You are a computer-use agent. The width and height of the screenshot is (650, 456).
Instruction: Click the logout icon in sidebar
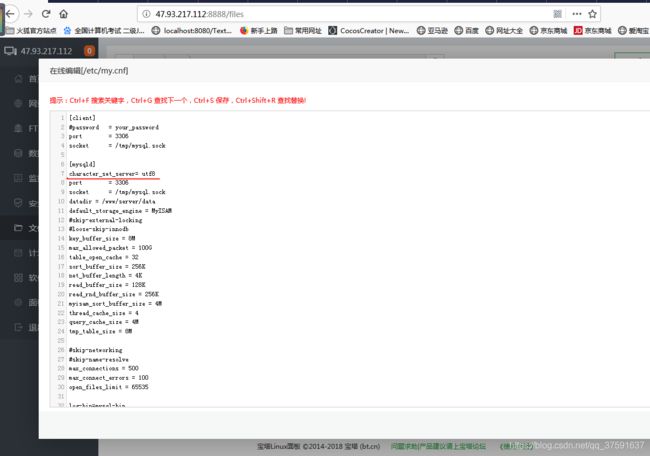[x=18, y=327]
